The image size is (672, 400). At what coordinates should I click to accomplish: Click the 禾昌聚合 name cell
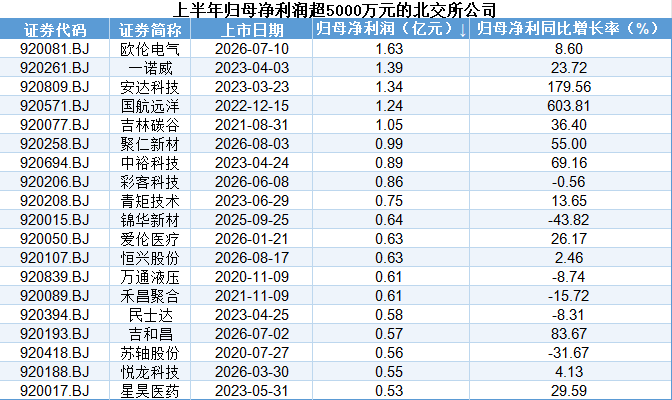150,296
